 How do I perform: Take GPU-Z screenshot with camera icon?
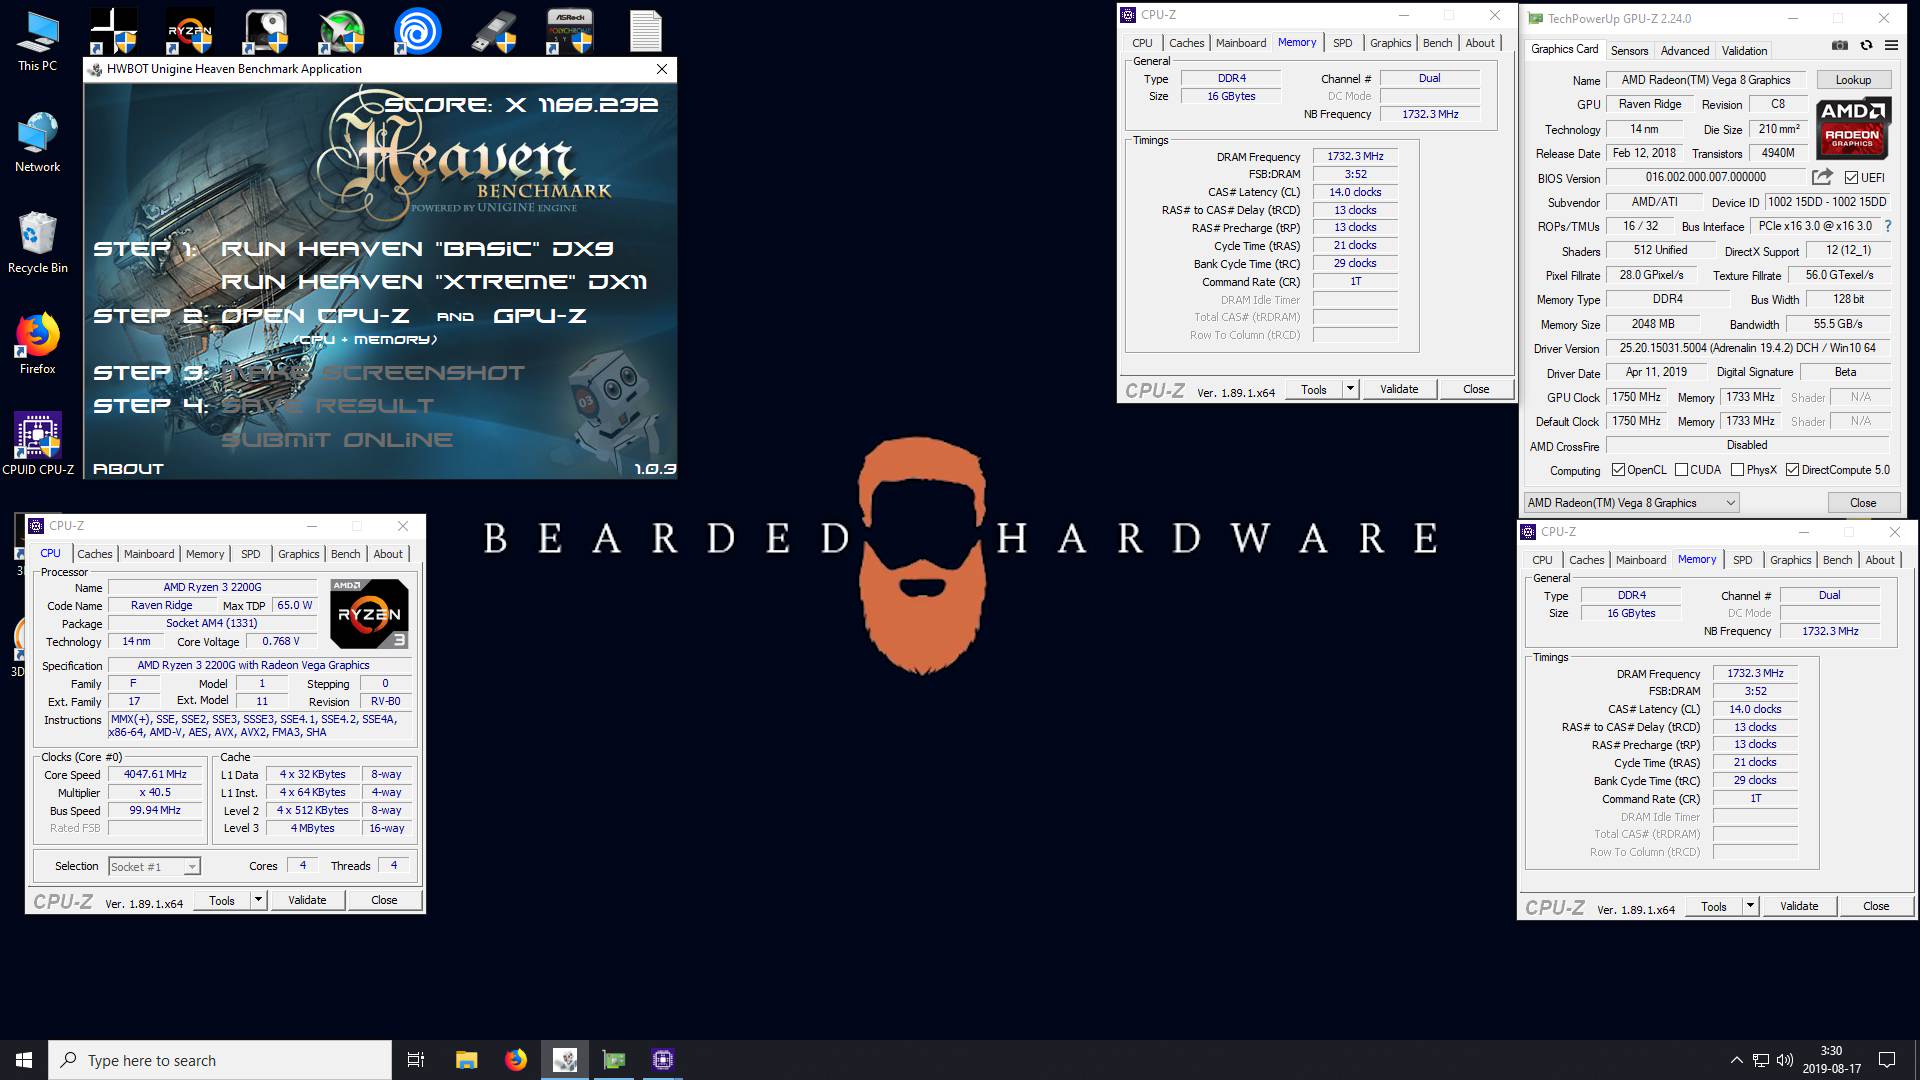click(1839, 45)
